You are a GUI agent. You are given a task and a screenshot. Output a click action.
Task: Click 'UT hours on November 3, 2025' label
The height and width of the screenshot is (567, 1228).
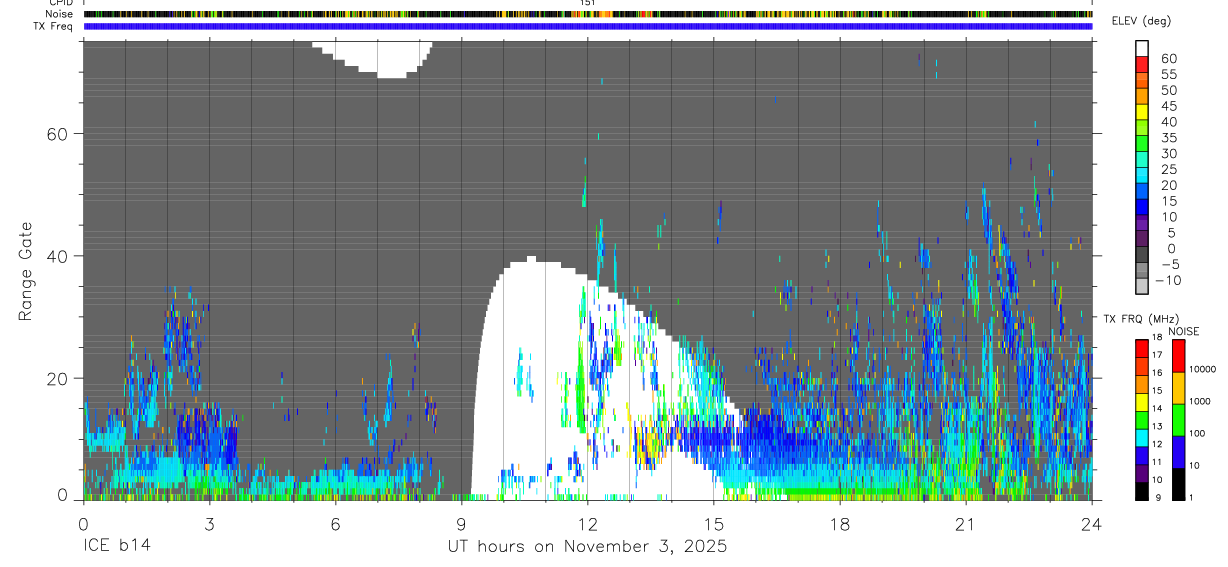pos(587,548)
